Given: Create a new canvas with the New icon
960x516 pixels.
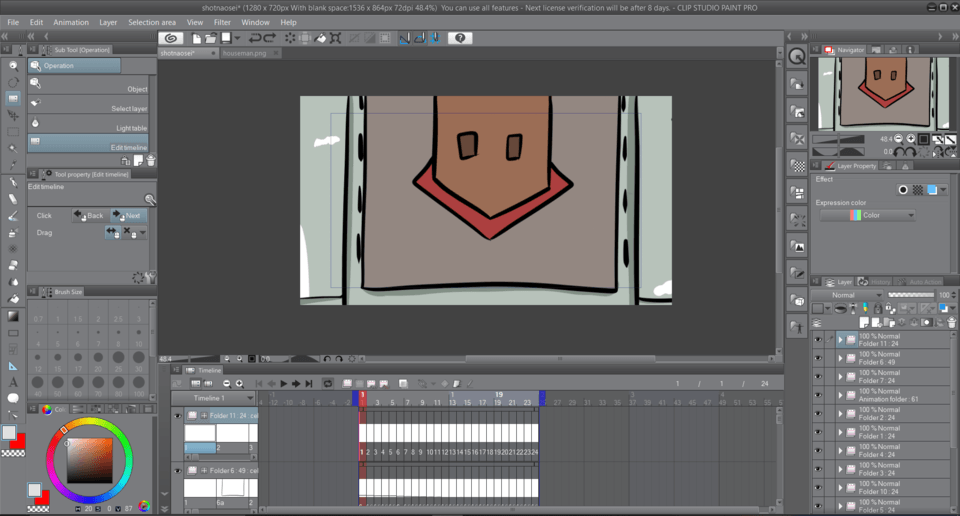Looking at the screenshot, I should 196,38.
